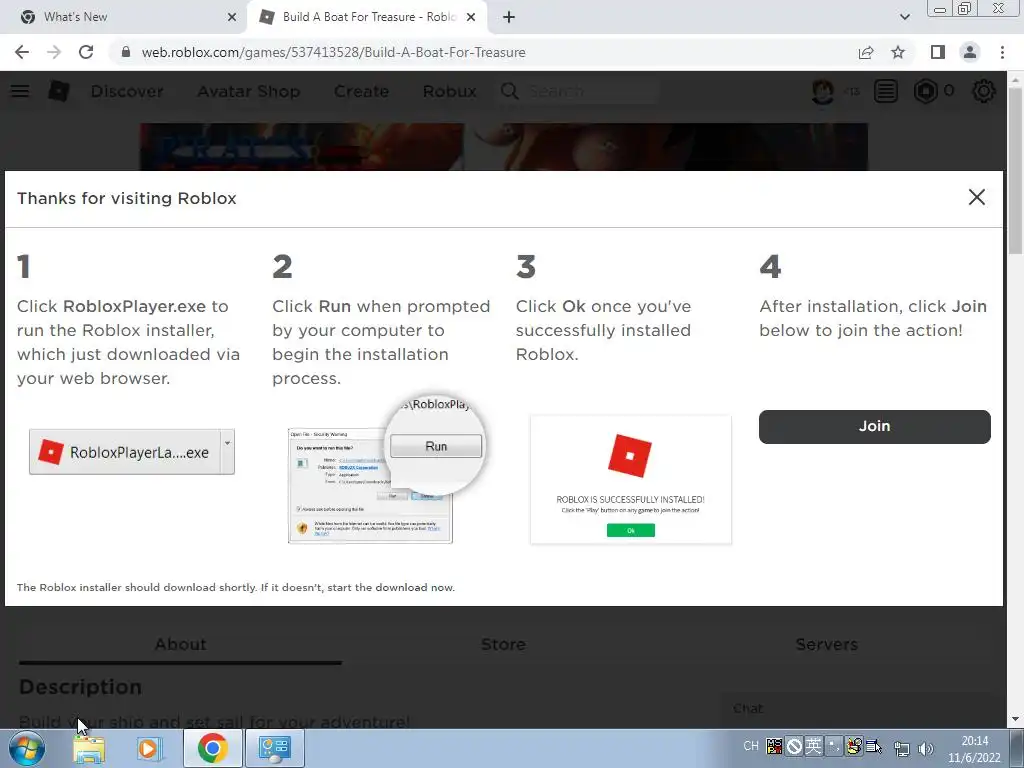Expand the tab search dropdown
The image size is (1024, 768).
point(904,17)
